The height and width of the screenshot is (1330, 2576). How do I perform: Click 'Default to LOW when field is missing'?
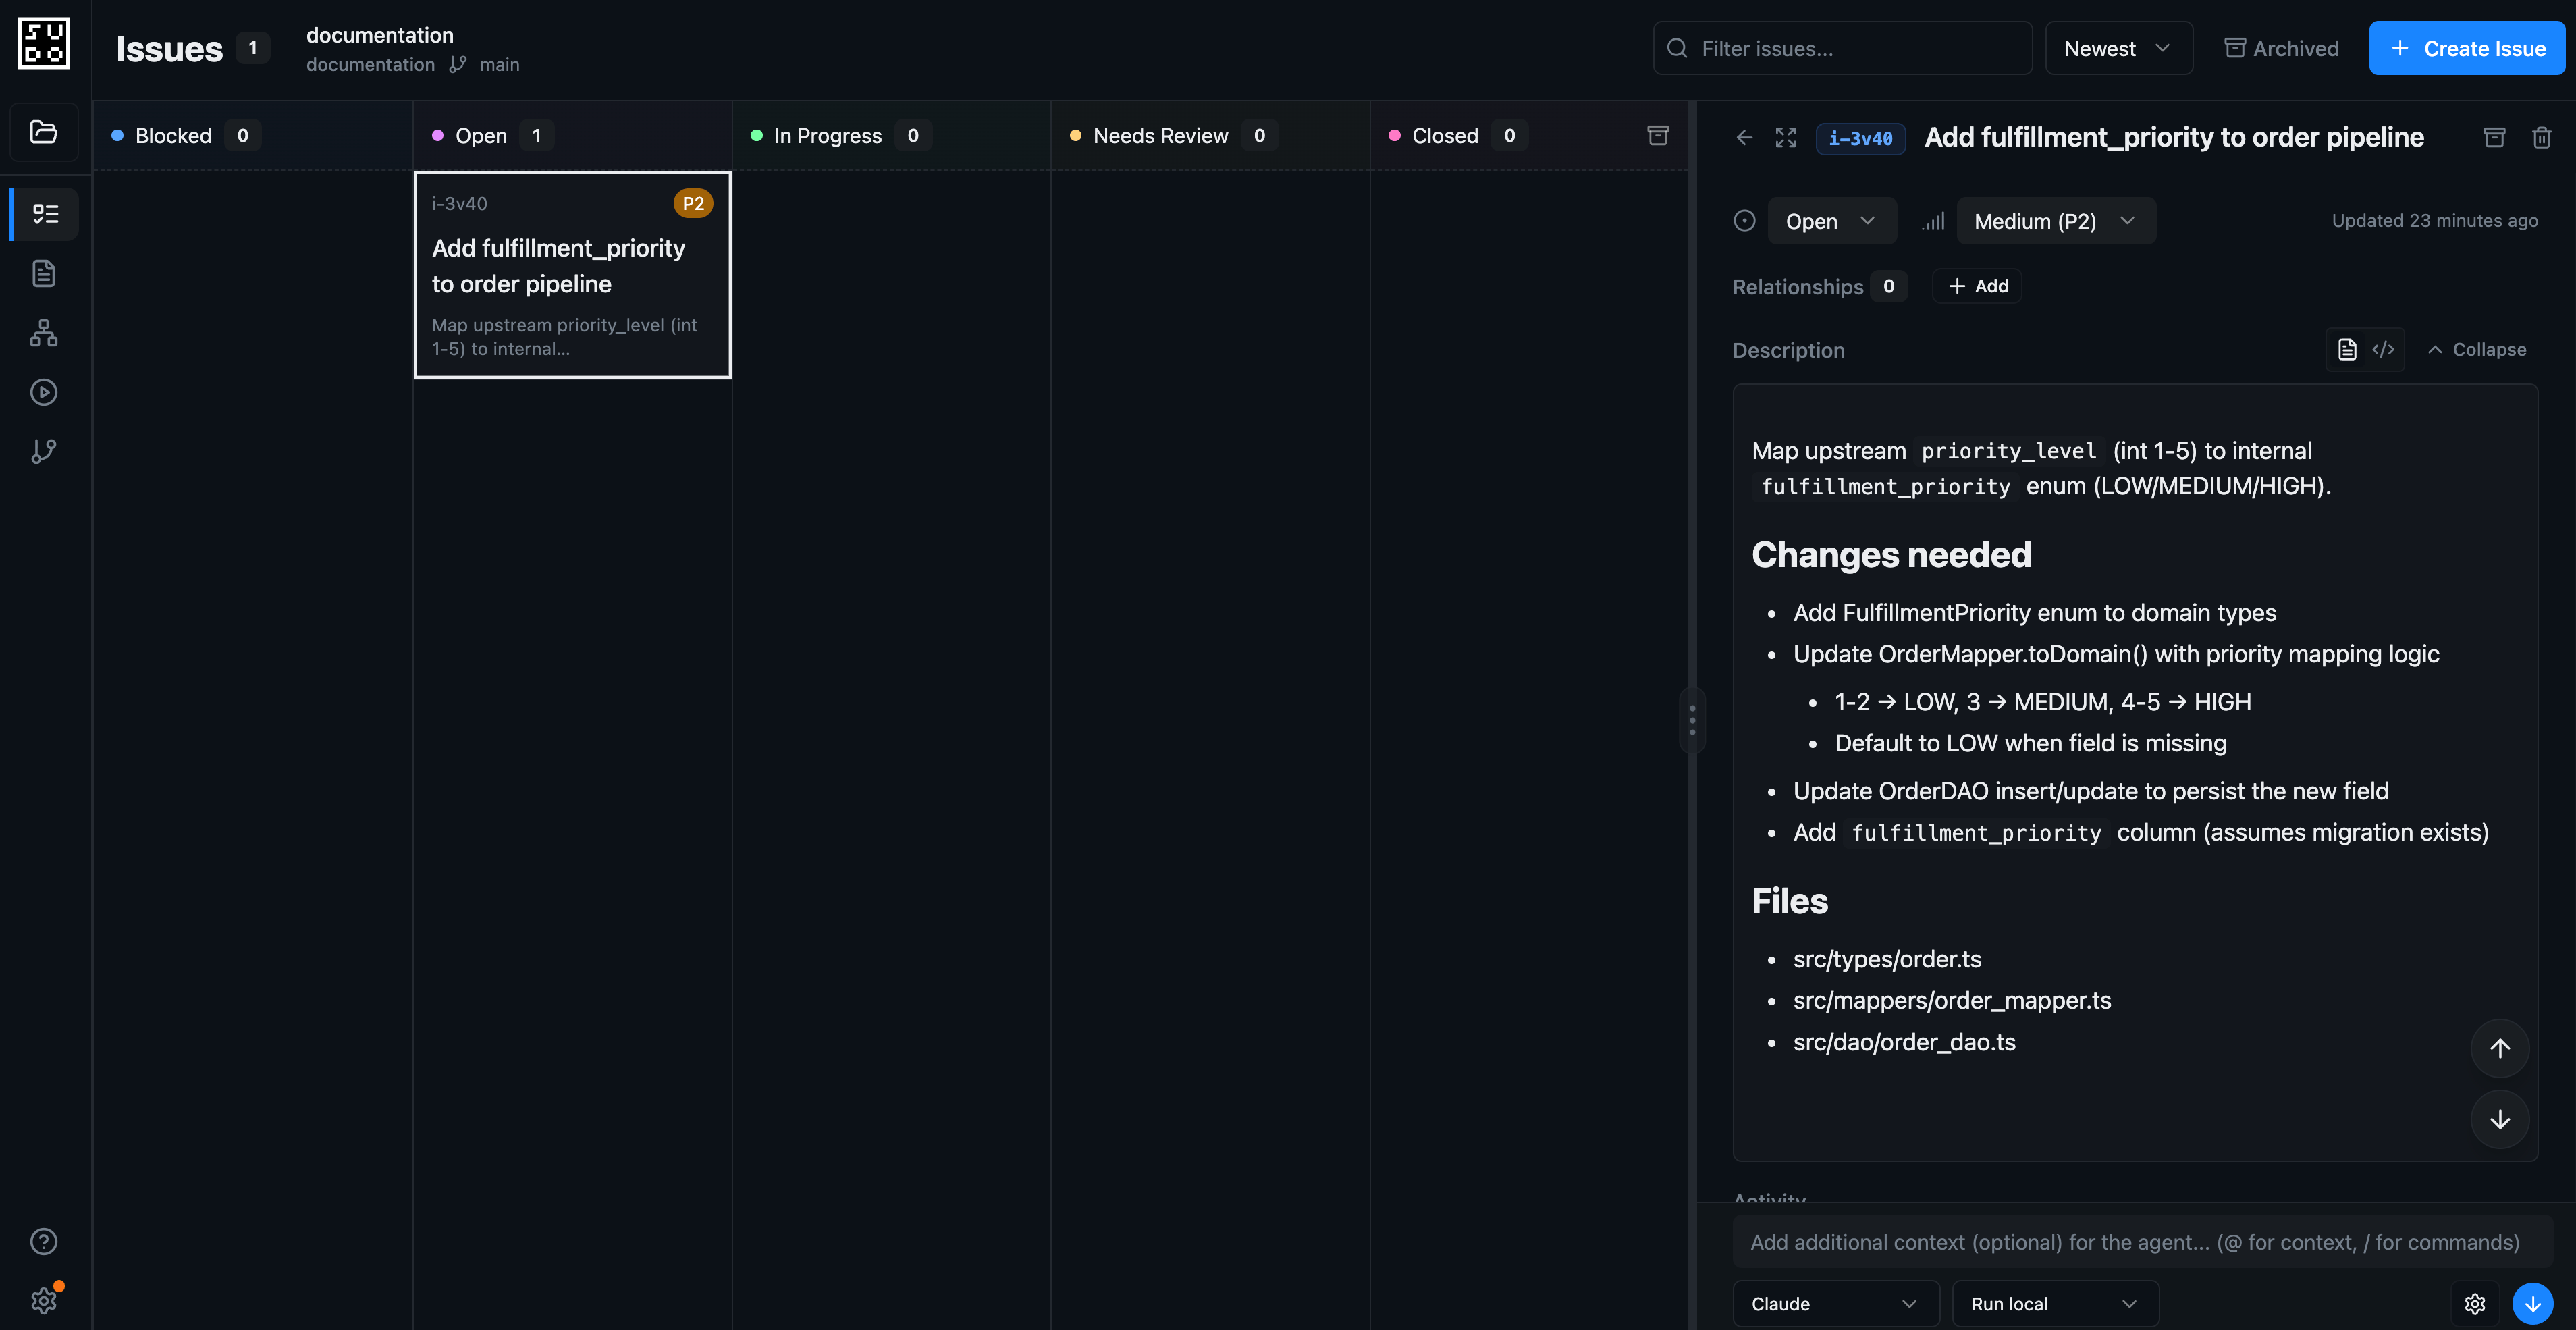2030,743
